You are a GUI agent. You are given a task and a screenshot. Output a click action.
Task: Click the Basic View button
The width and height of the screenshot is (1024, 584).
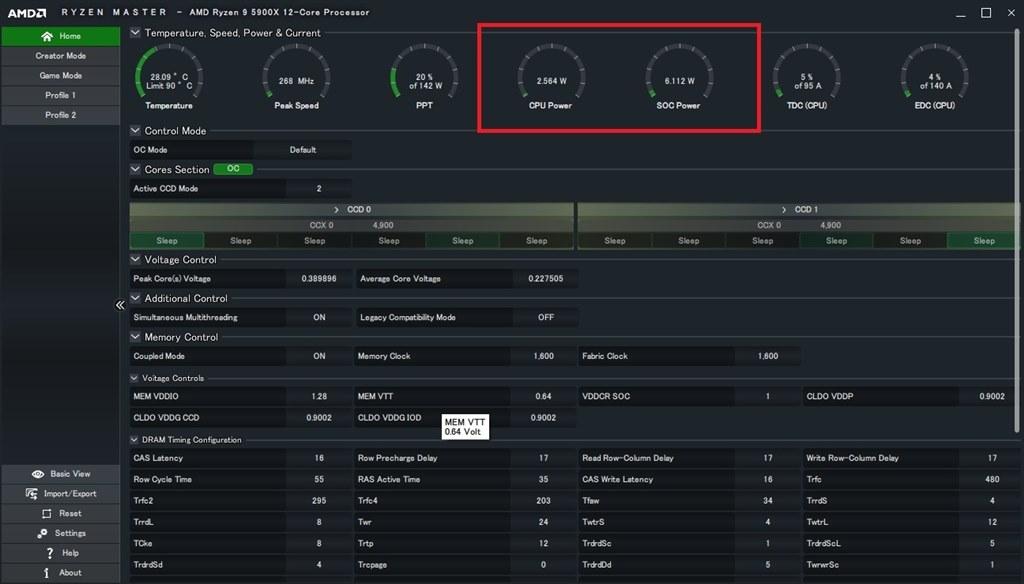[x=61, y=474]
